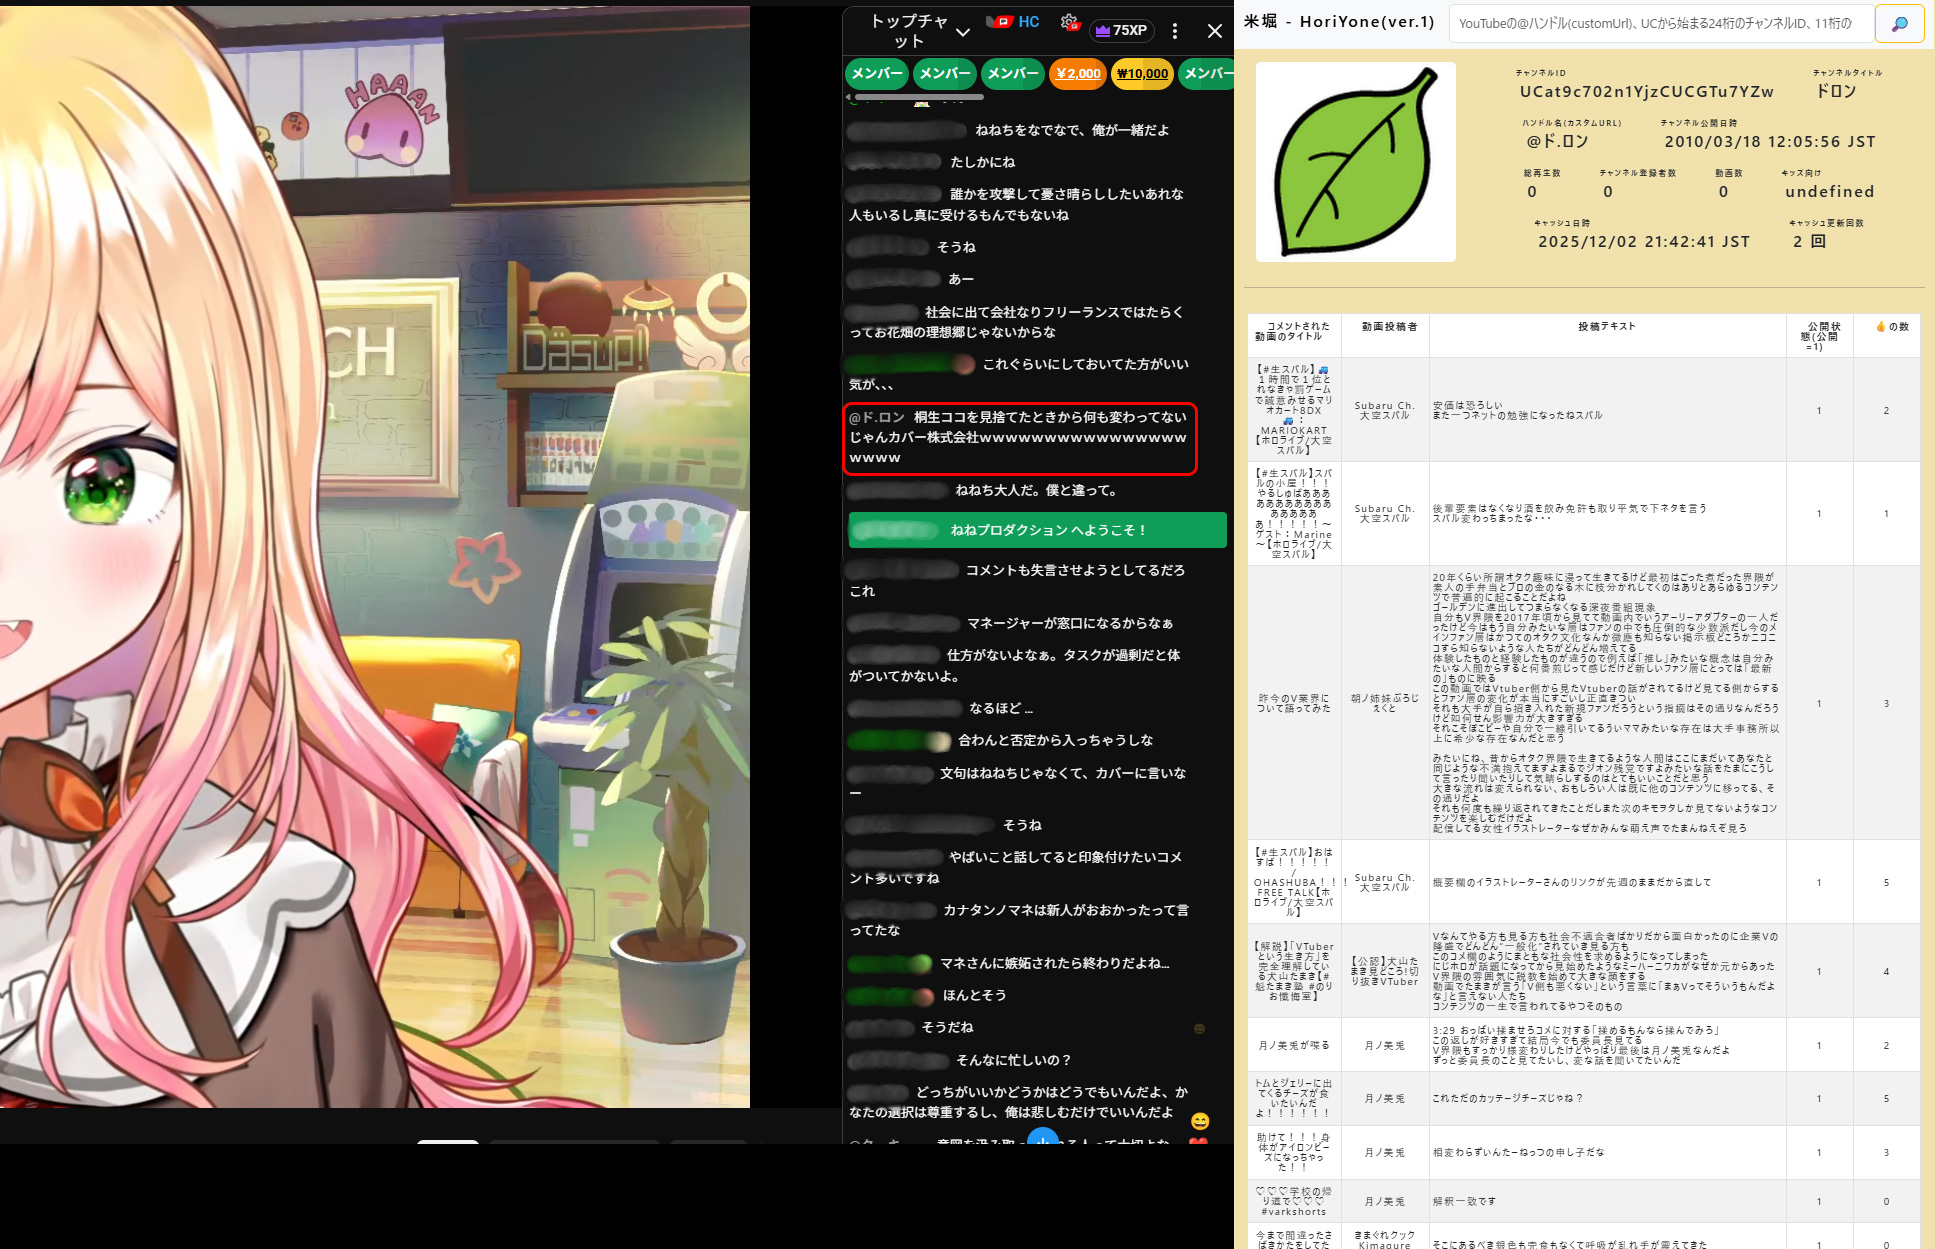This screenshot has height=1249, width=1935.
Task: Click the green leaf channel thumbnail
Action: point(1355,162)
